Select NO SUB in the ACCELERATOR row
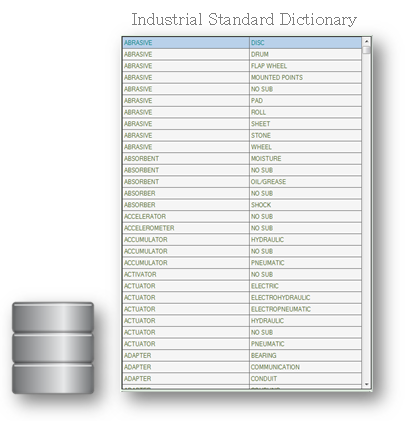 [305, 216]
